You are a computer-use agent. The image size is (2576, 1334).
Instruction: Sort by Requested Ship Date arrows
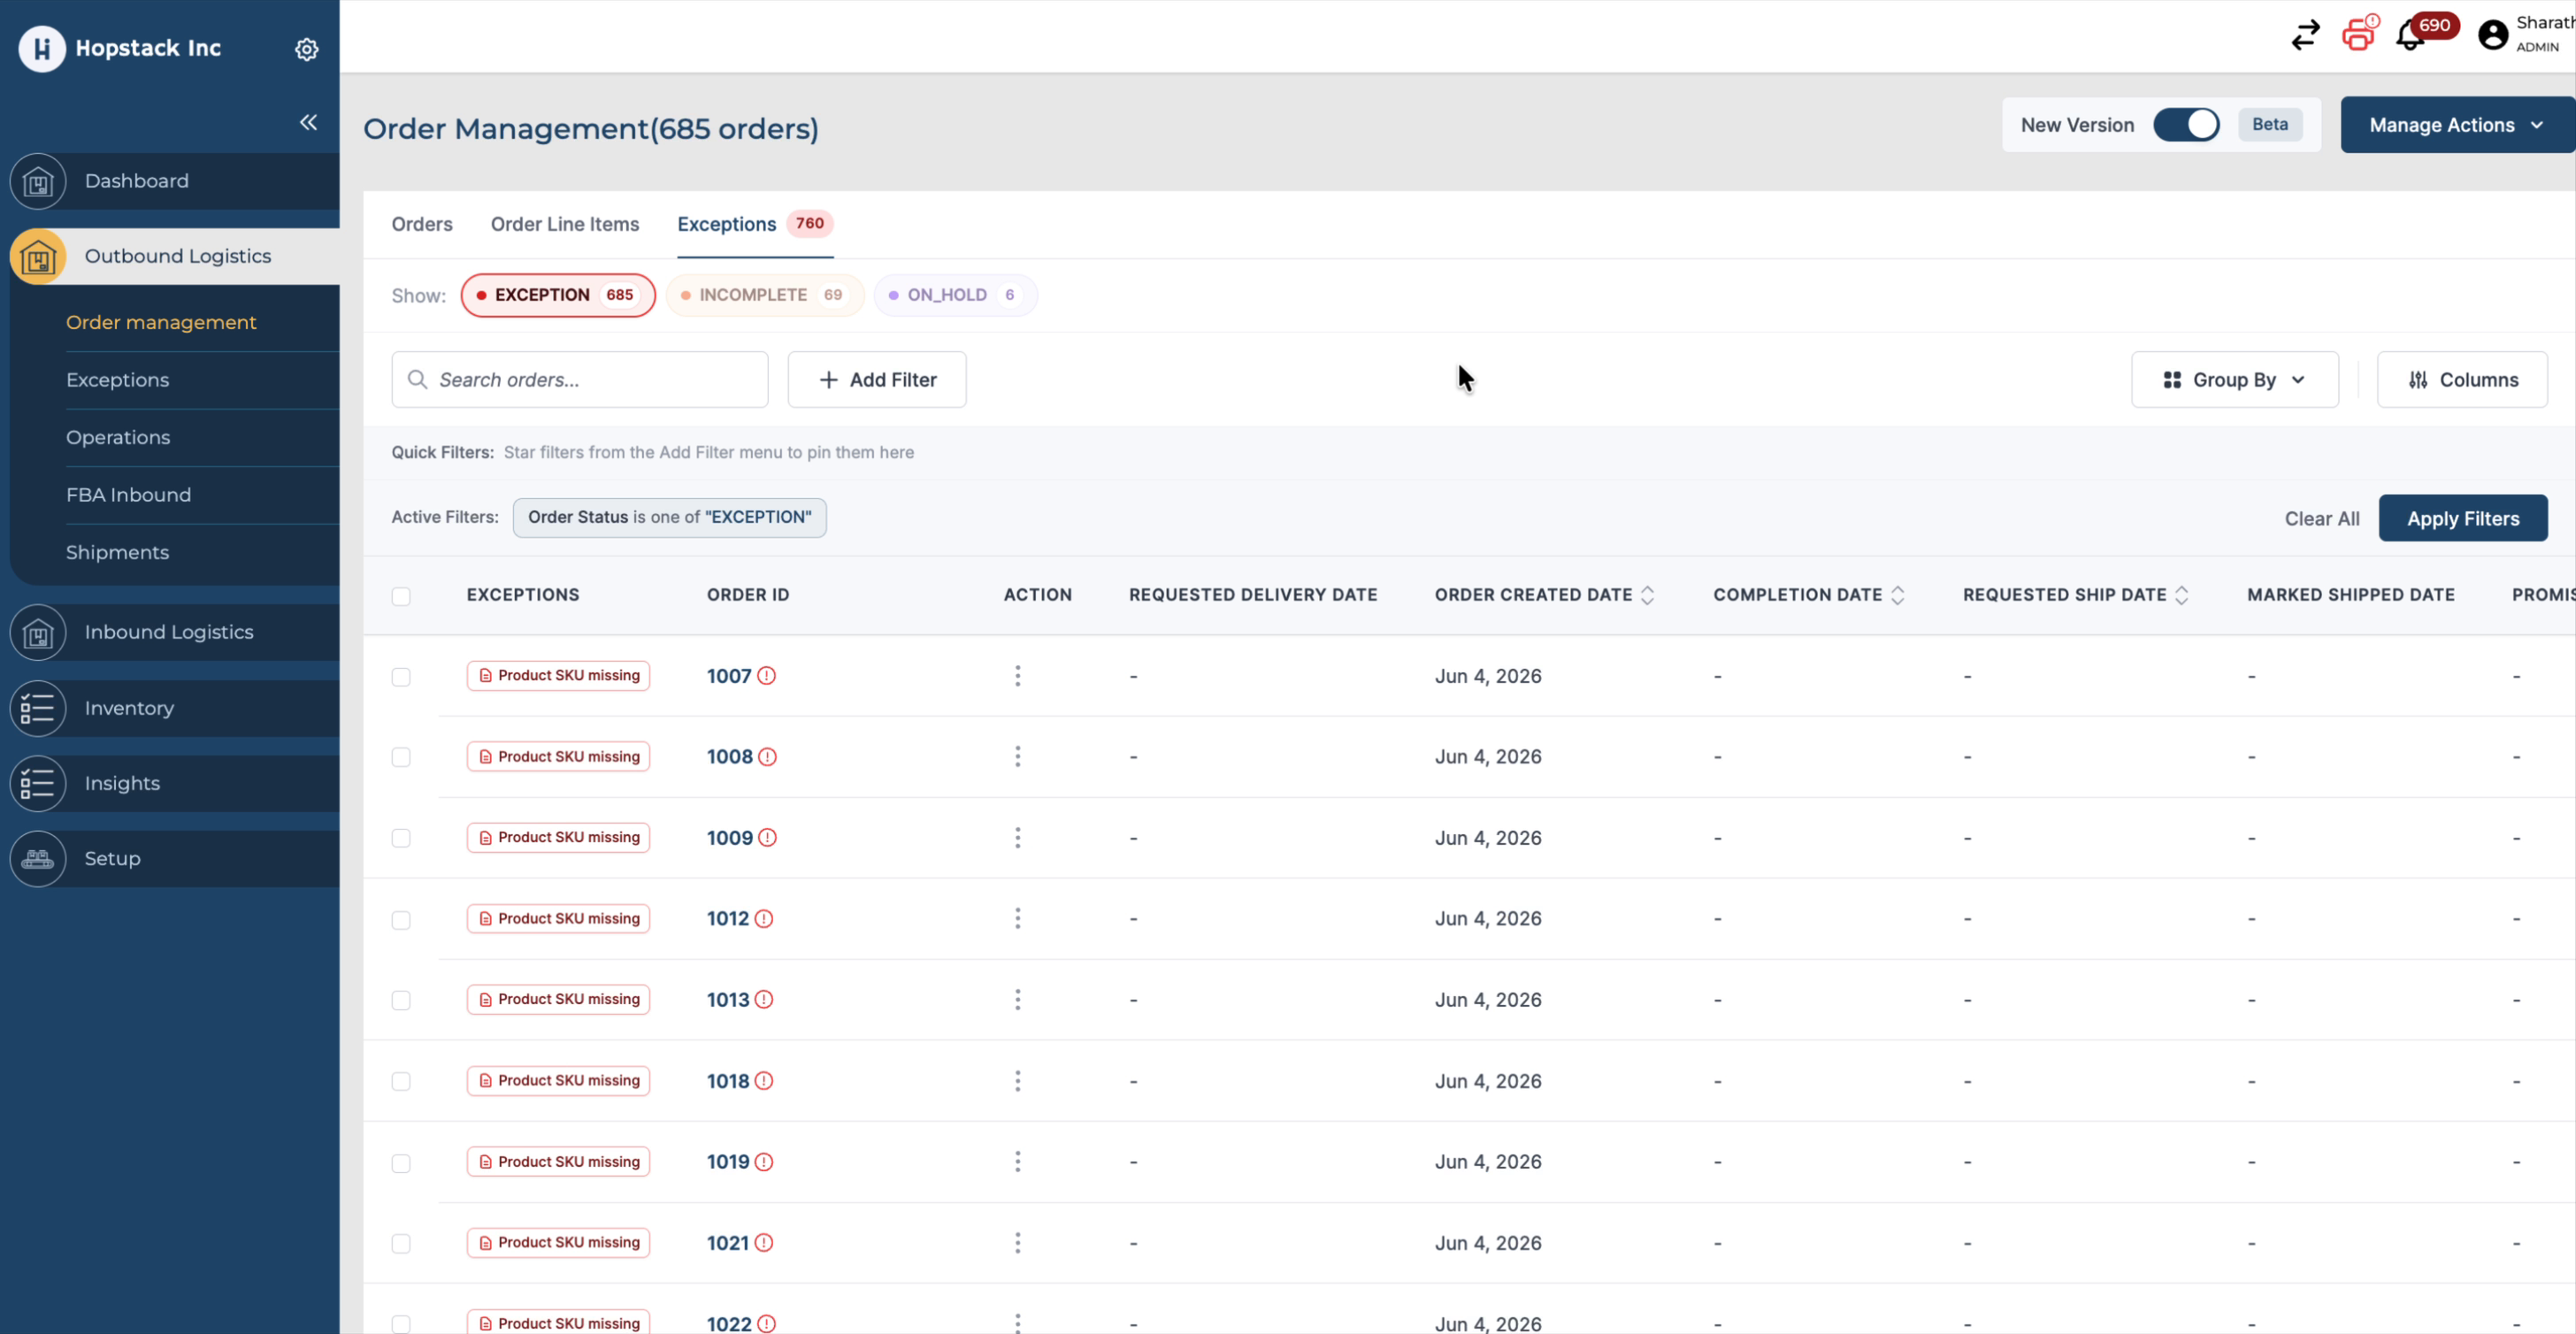pyautogui.click(x=2181, y=595)
